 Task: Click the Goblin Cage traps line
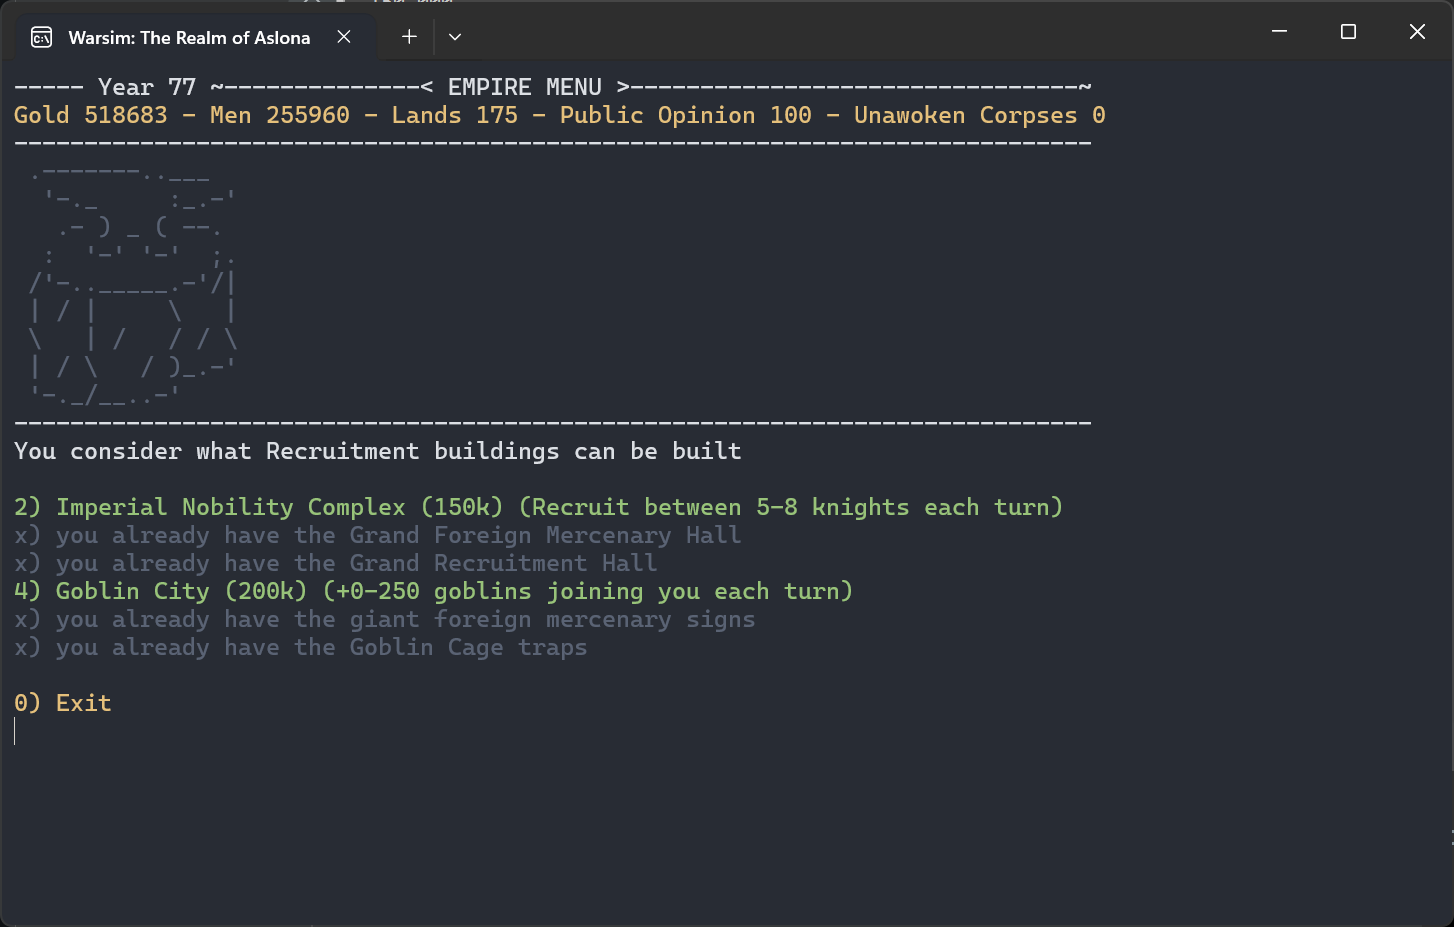pyautogui.click(x=301, y=647)
